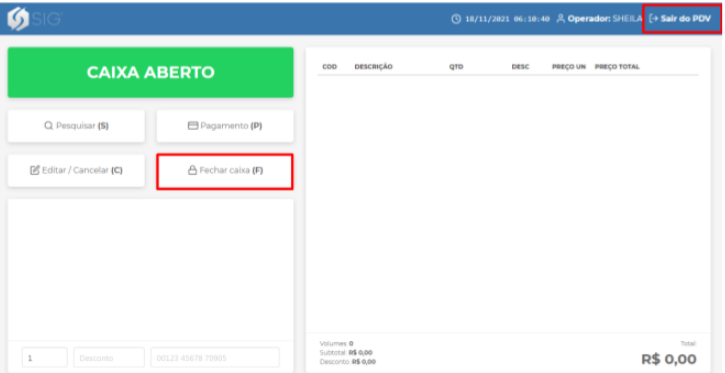Click the magnifier icon in Pesquisar
Viewport: 725px width, 373px height.
[x=49, y=126]
